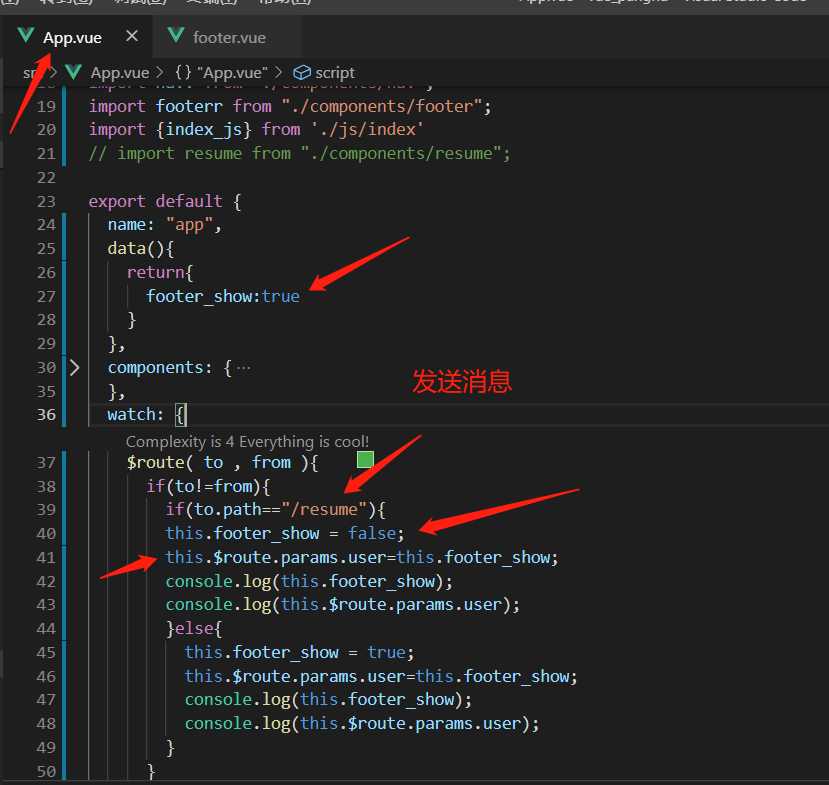Click console.log(this.footer_show) on line 47

tap(328, 699)
